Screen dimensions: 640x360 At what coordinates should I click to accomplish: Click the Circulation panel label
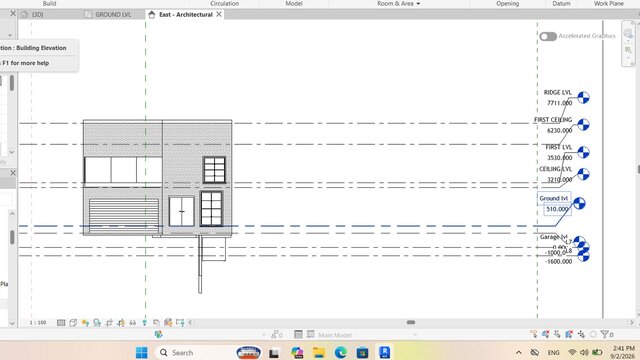pos(224,3)
